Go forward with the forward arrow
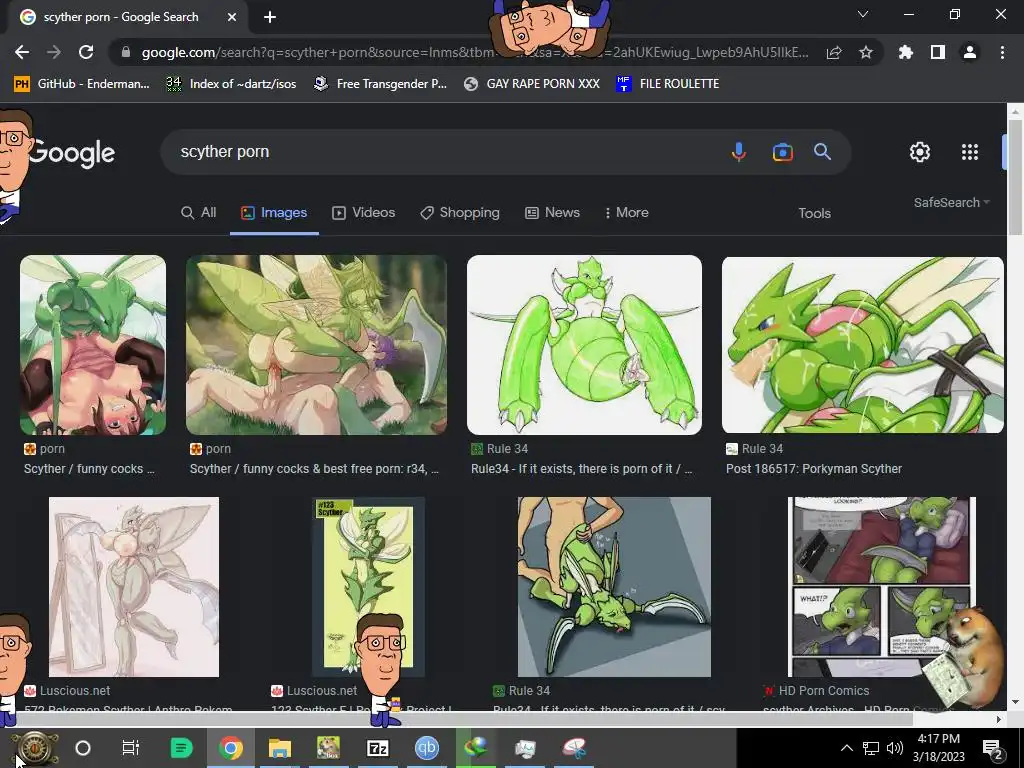This screenshot has width=1024, height=768. point(54,52)
